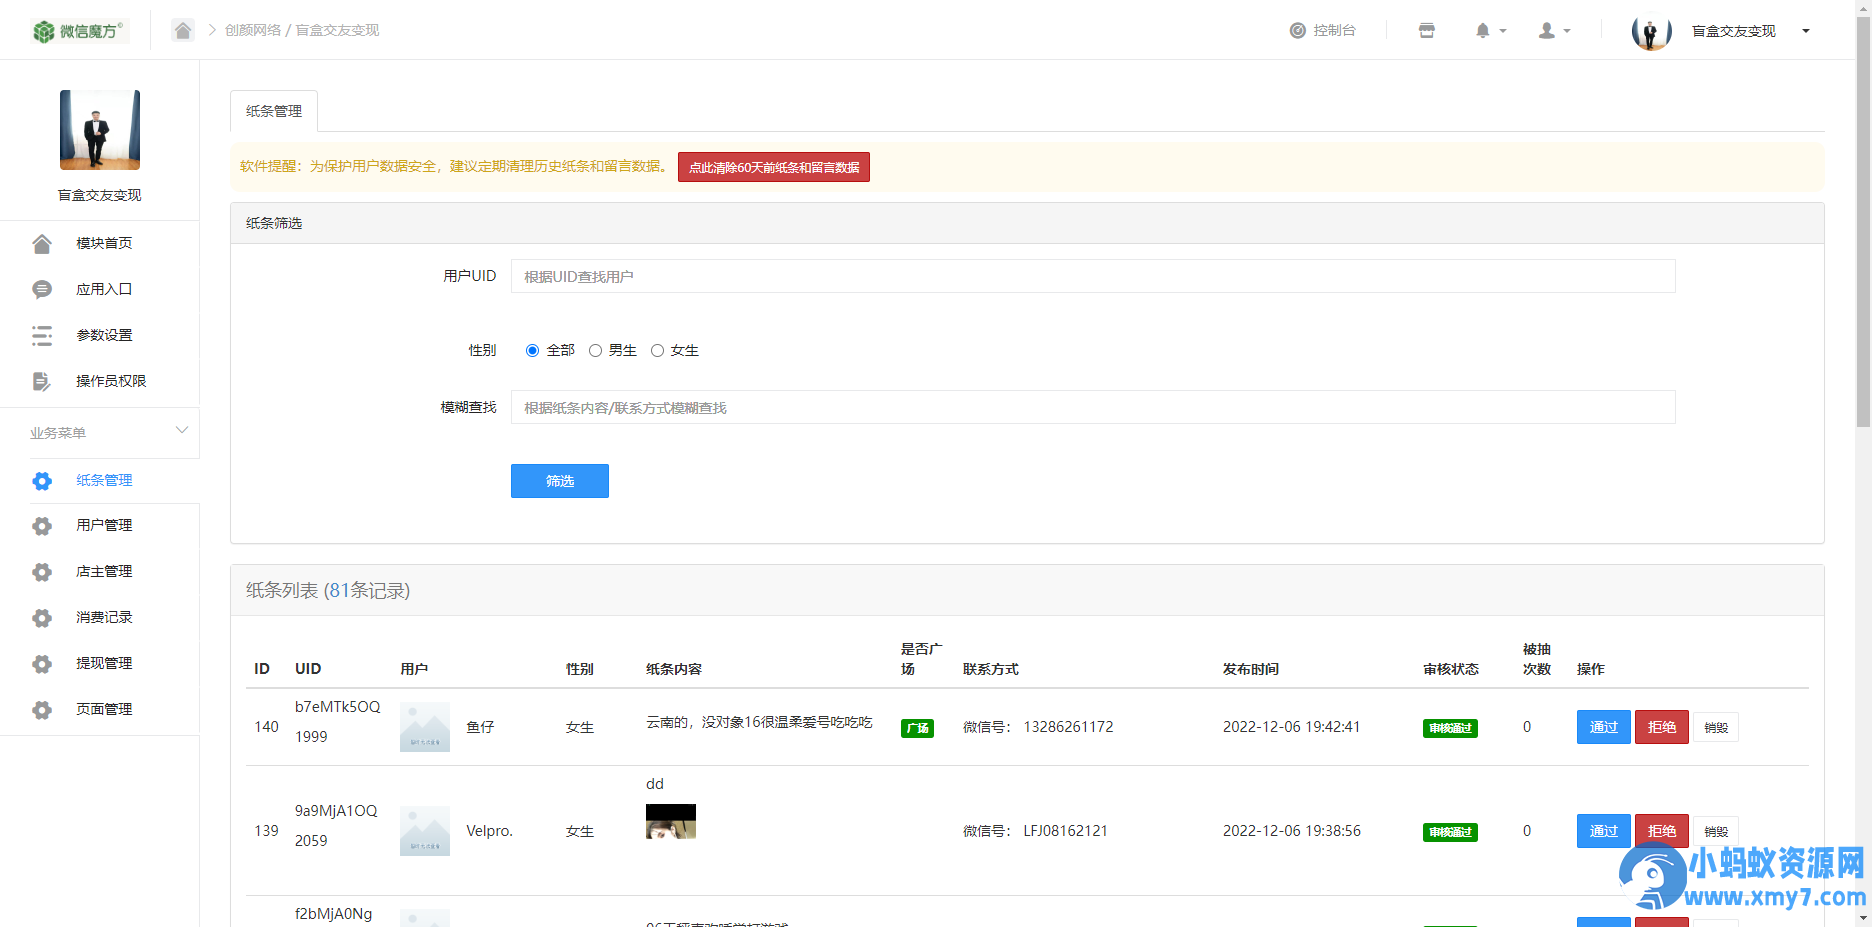Focus the 用户UID search field
This screenshot has height=927, width=1872.
[x=1093, y=276]
